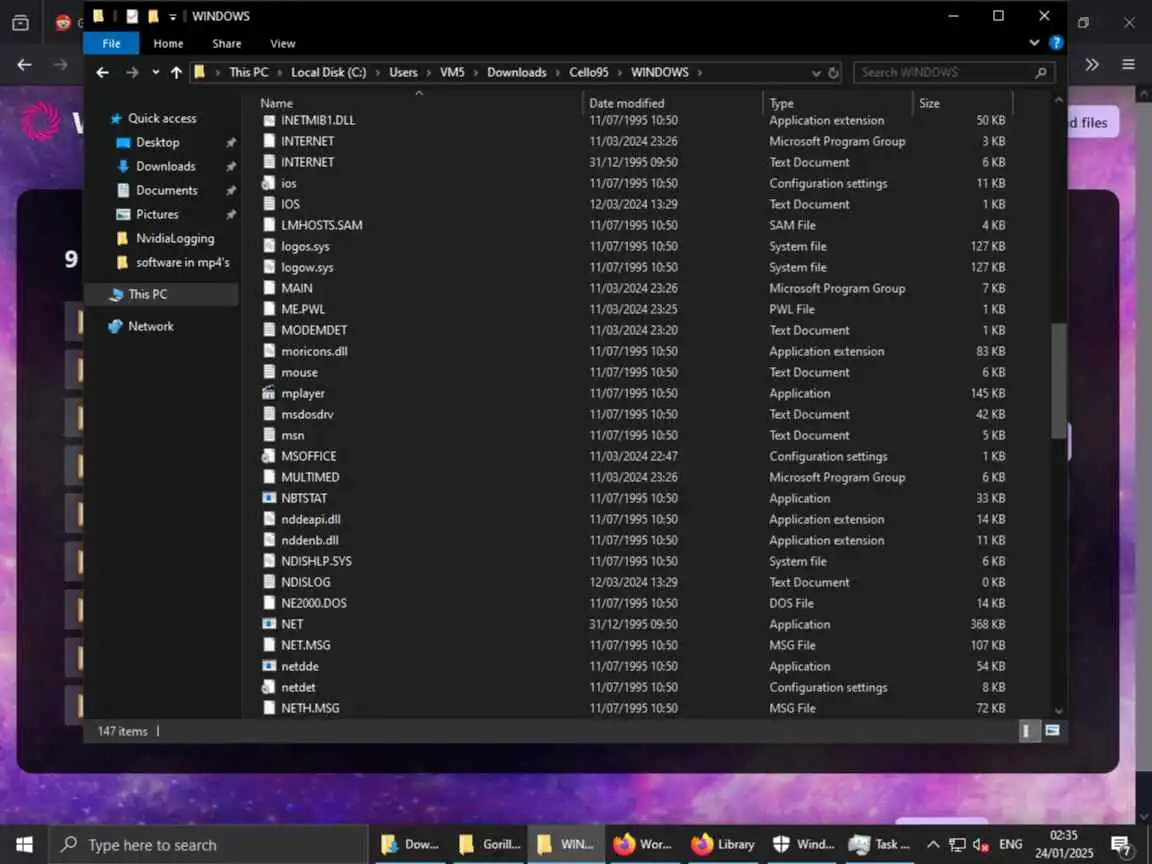Select the LMHOSTS.SAM file

point(322,225)
